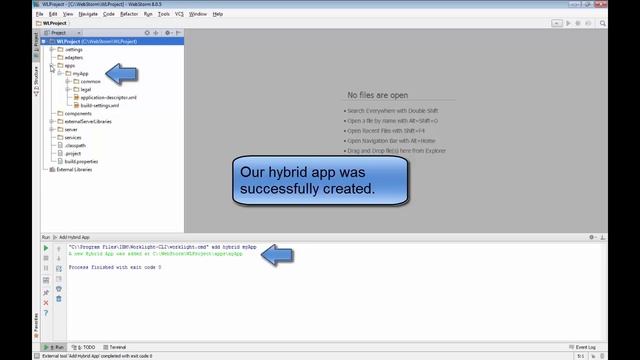
Task: Click the restore layout icon in Run panel
Action: pos(46,280)
